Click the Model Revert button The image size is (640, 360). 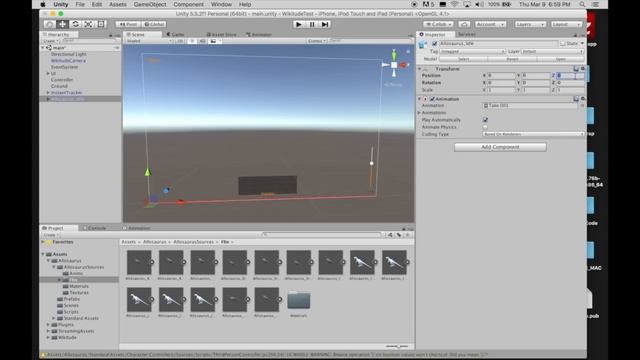[512, 59]
